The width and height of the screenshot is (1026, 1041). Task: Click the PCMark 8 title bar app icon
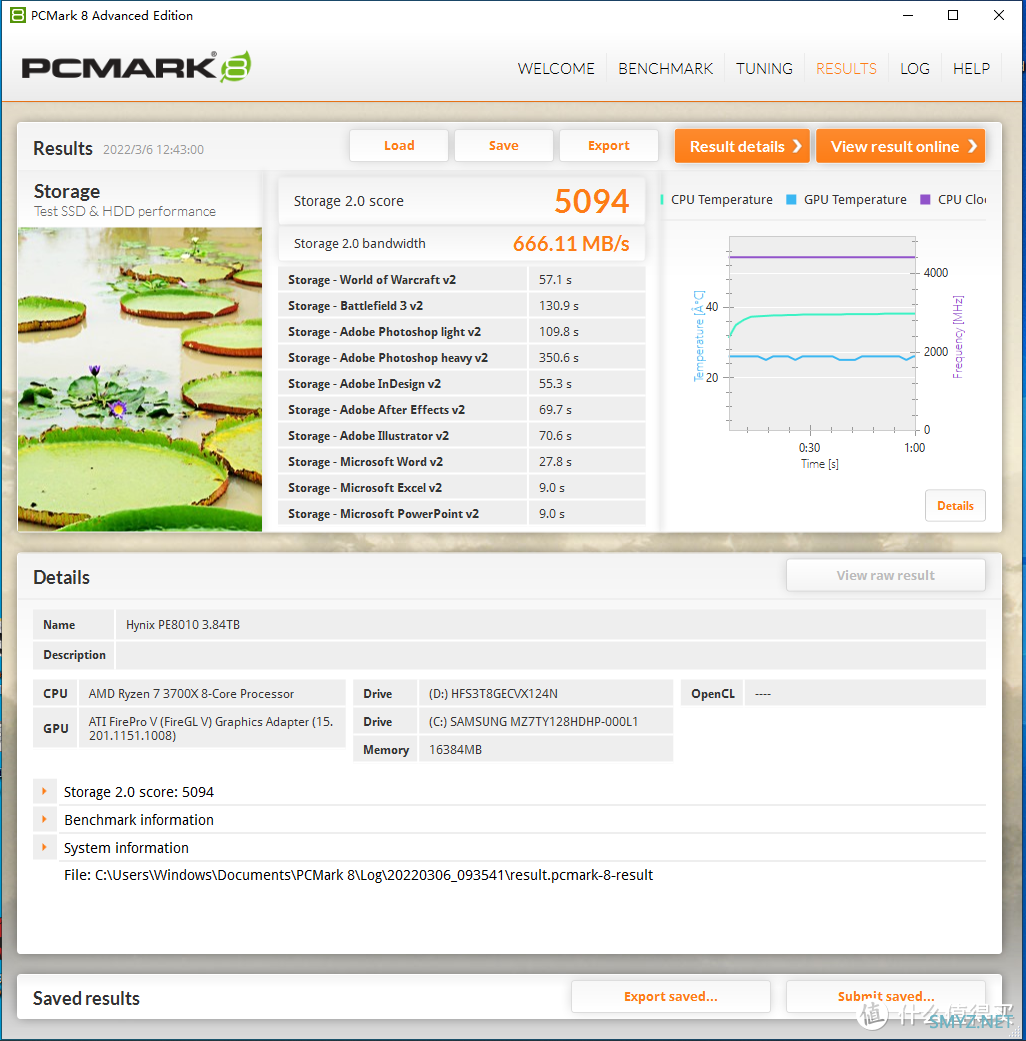coord(18,15)
